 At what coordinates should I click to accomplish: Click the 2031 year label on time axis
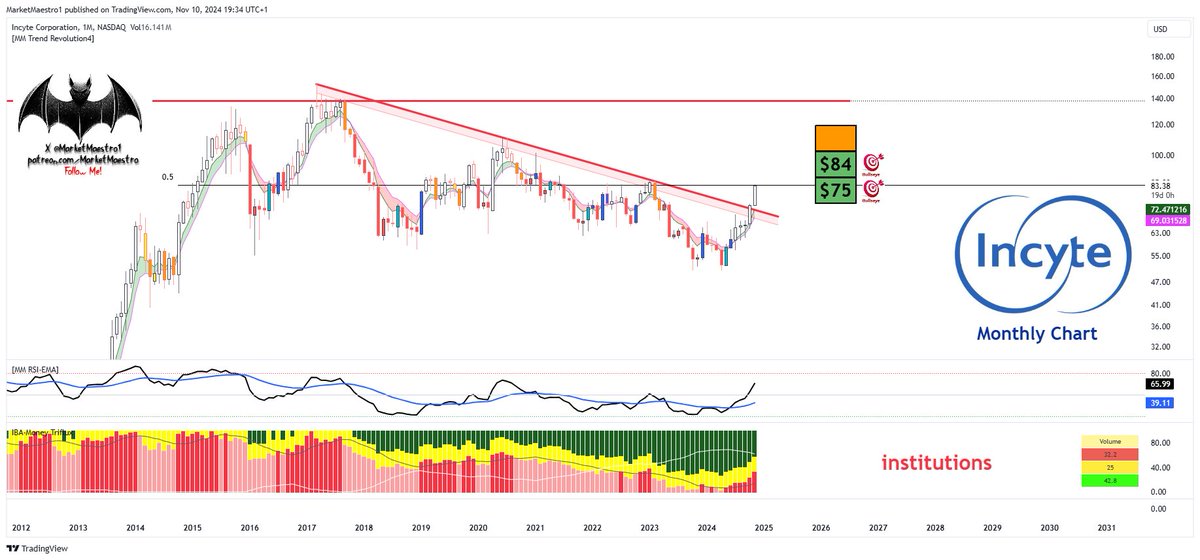point(1107,527)
